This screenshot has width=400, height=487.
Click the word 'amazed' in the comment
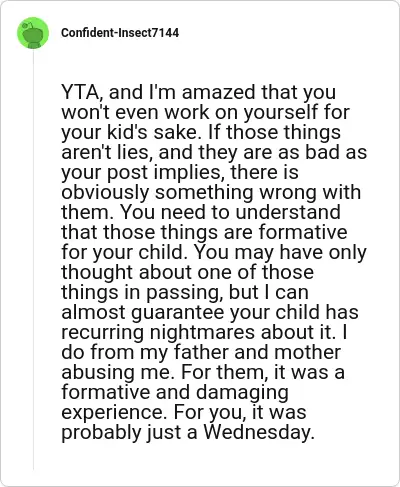(219, 92)
